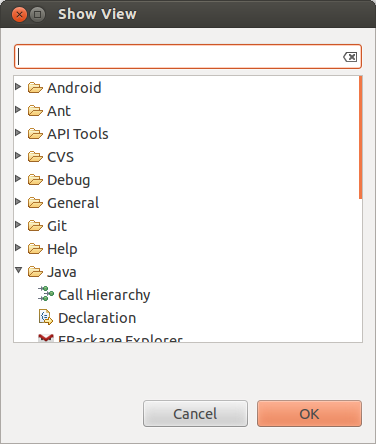This screenshot has width=376, height=444.
Task: Expand the Ant category
Action: [x=18, y=110]
